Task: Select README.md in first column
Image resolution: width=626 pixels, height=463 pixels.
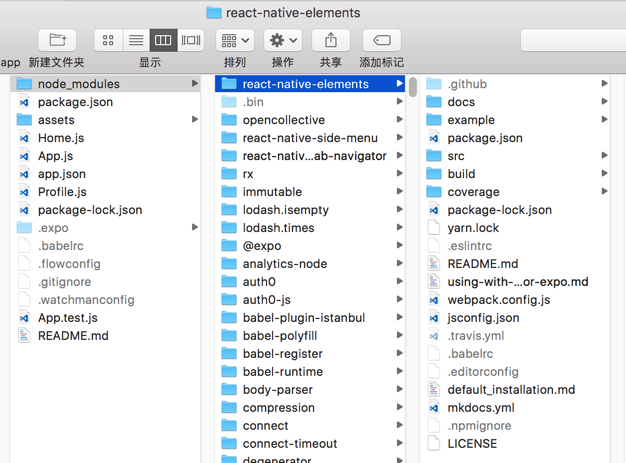Action: (105, 336)
